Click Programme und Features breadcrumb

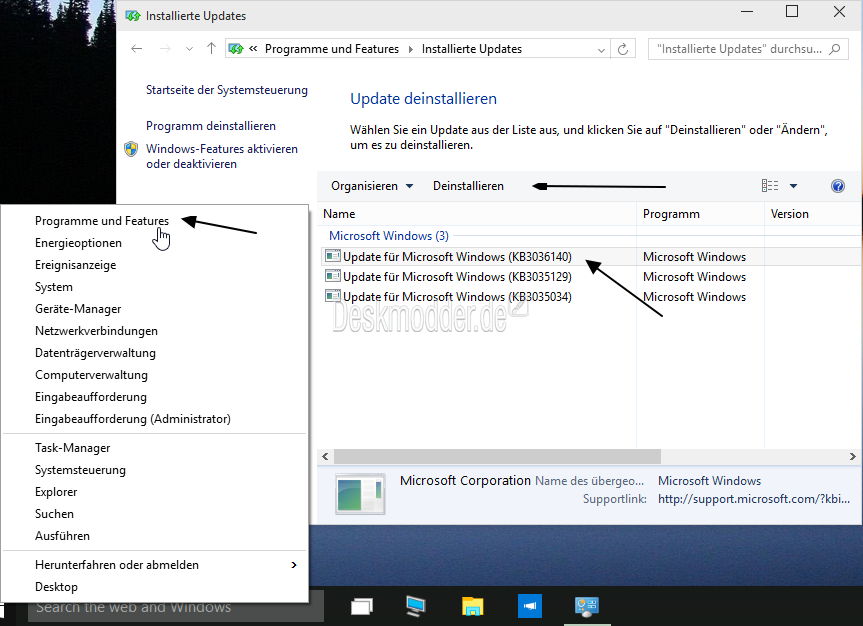click(x=331, y=49)
